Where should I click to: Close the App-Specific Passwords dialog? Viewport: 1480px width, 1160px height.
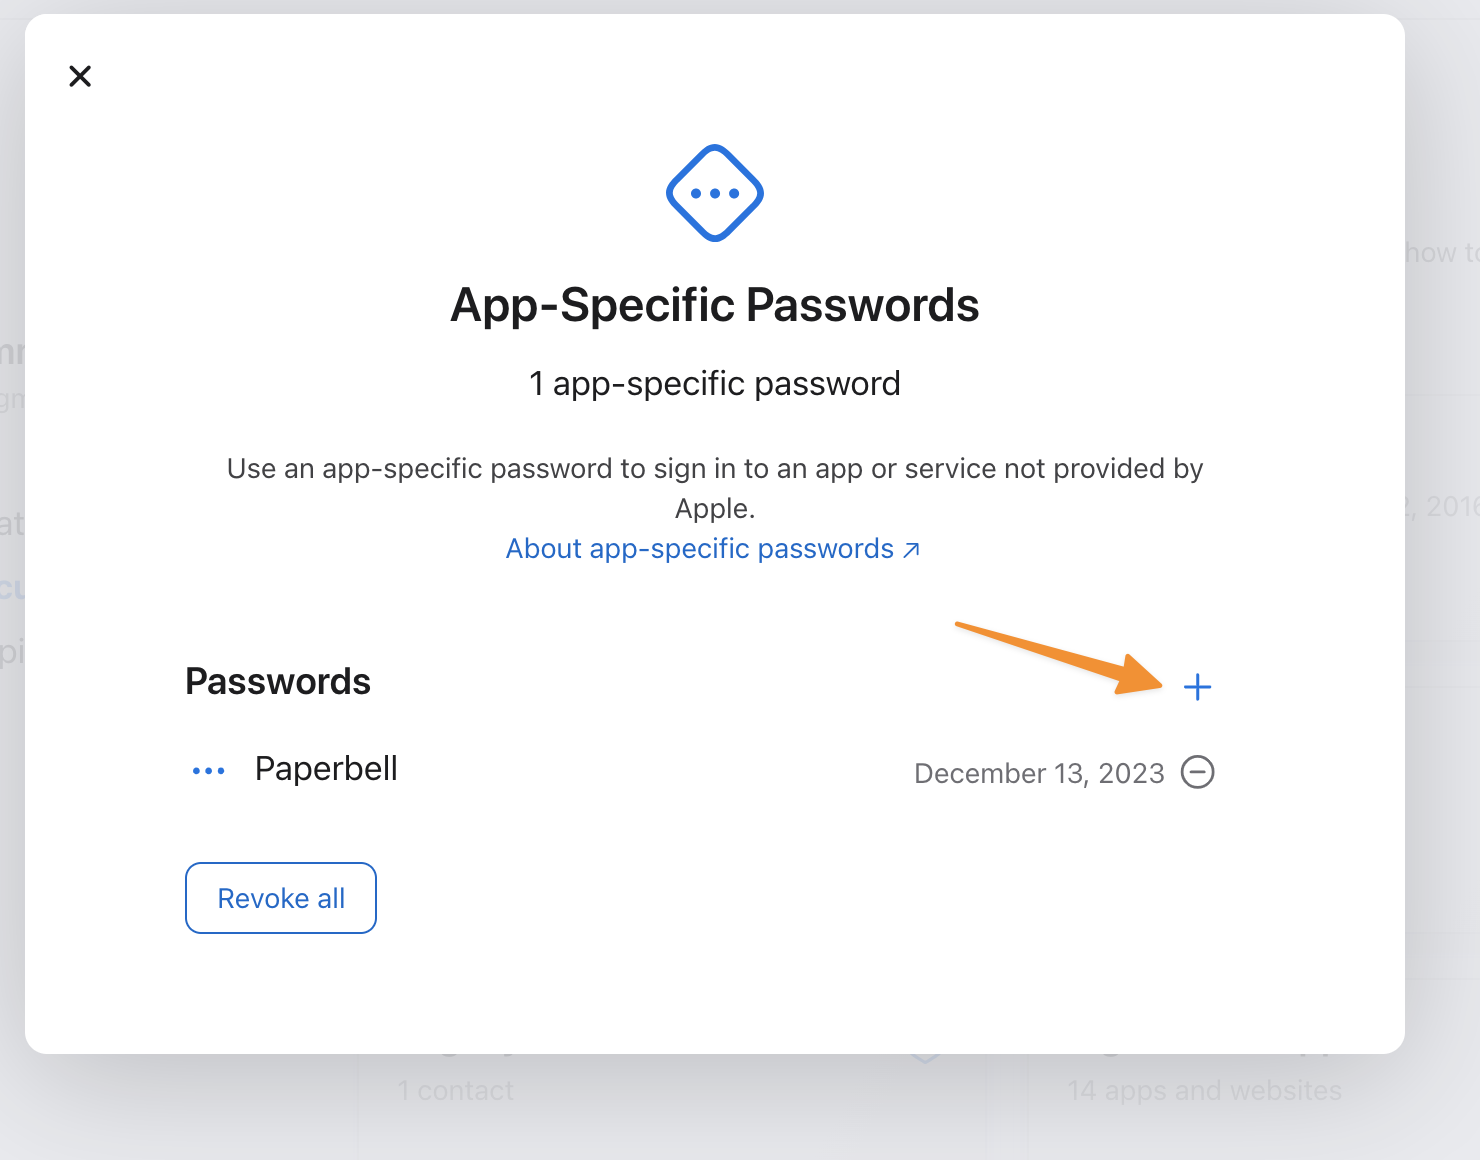[x=80, y=76]
